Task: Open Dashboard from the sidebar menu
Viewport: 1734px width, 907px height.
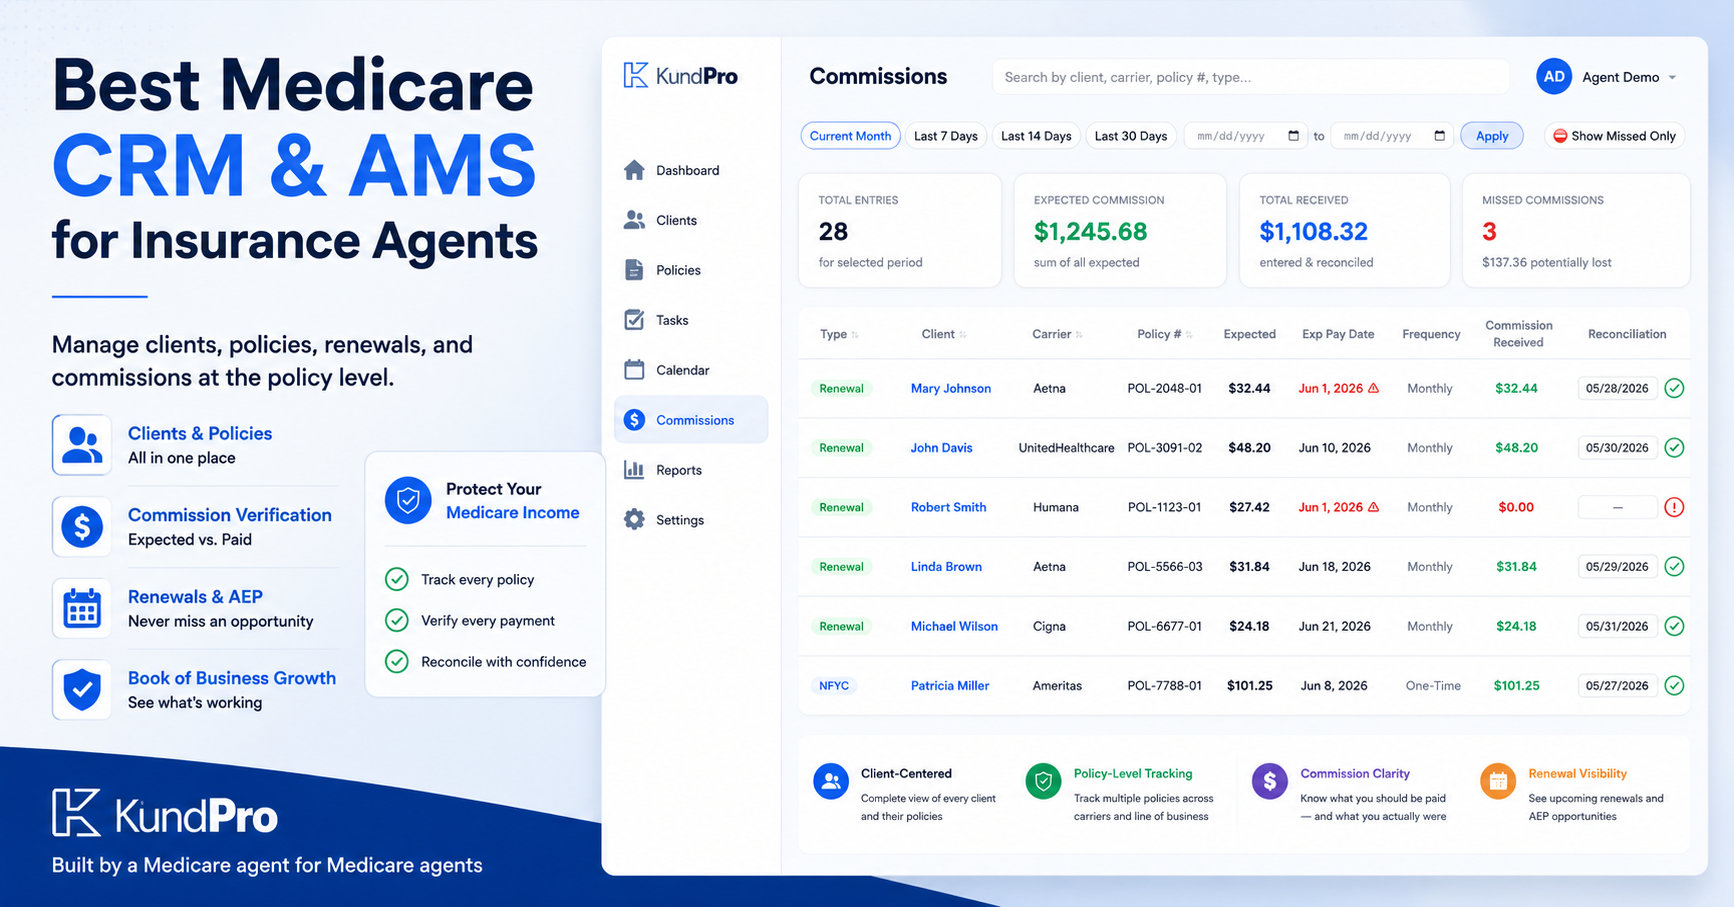Action: tap(690, 170)
